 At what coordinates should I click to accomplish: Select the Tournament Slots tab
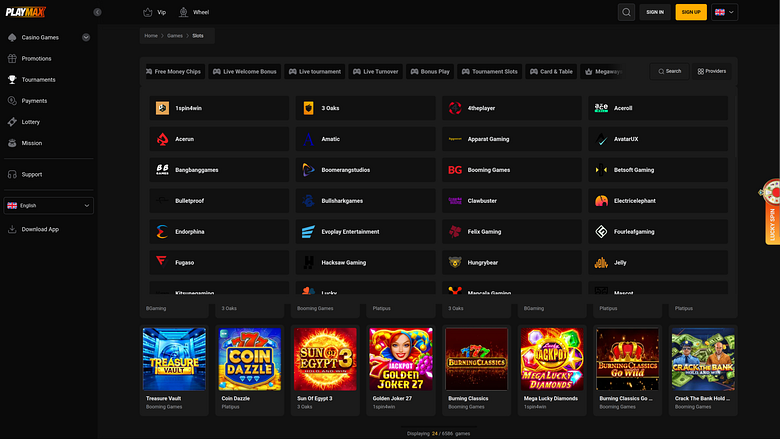click(x=489, y=72)
